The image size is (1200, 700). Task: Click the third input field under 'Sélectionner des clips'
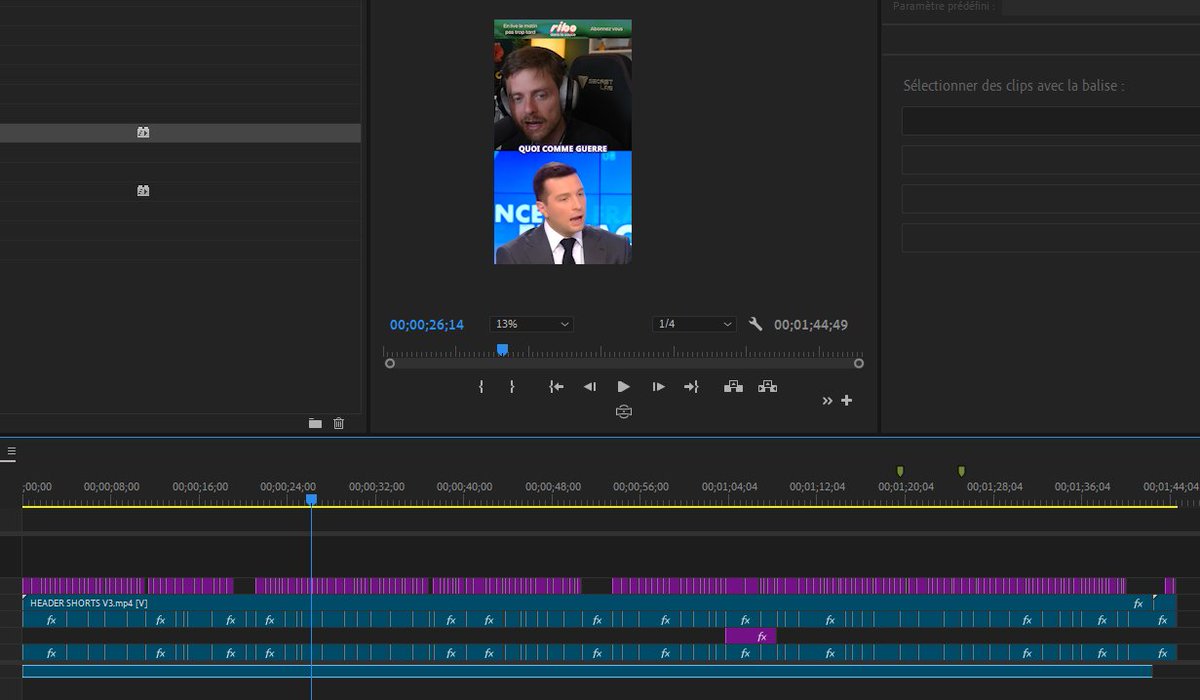pos(1051,199)
